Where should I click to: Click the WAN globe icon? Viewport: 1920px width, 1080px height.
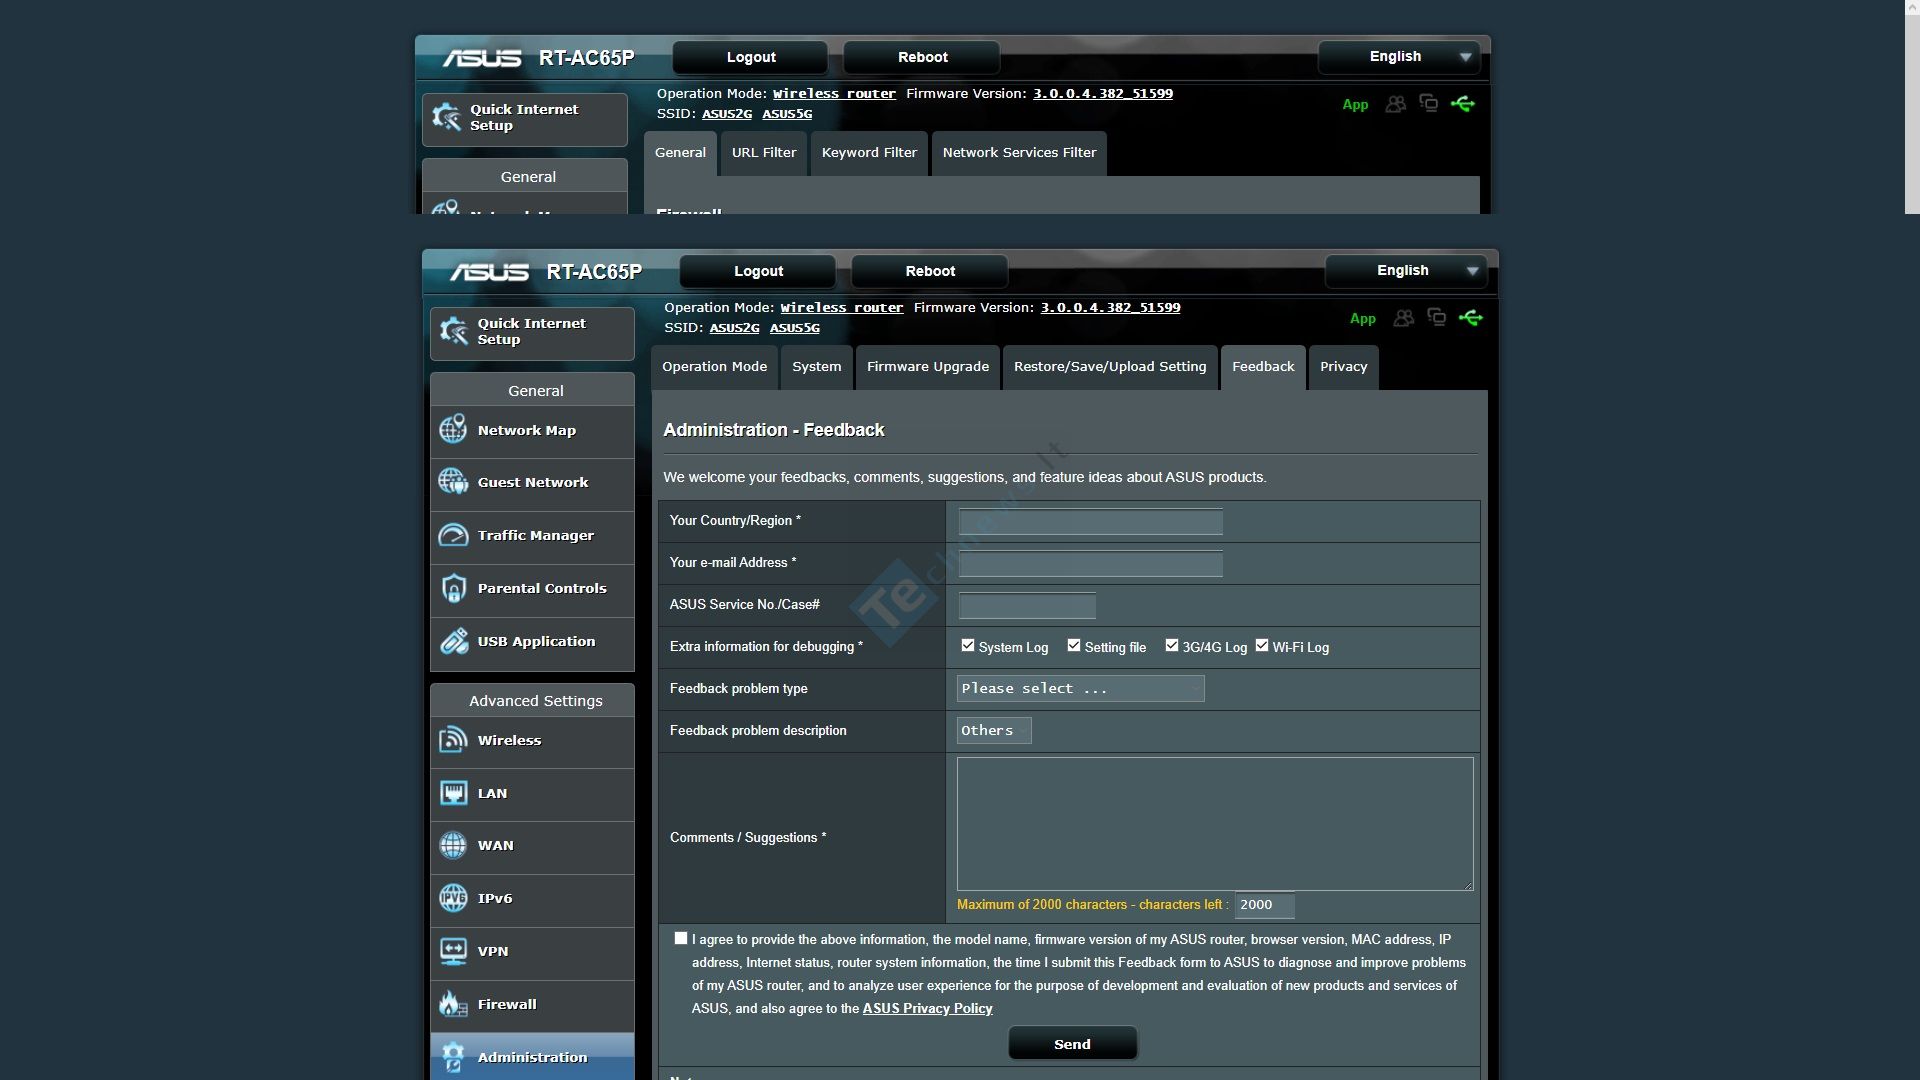[x=453, y=845]
